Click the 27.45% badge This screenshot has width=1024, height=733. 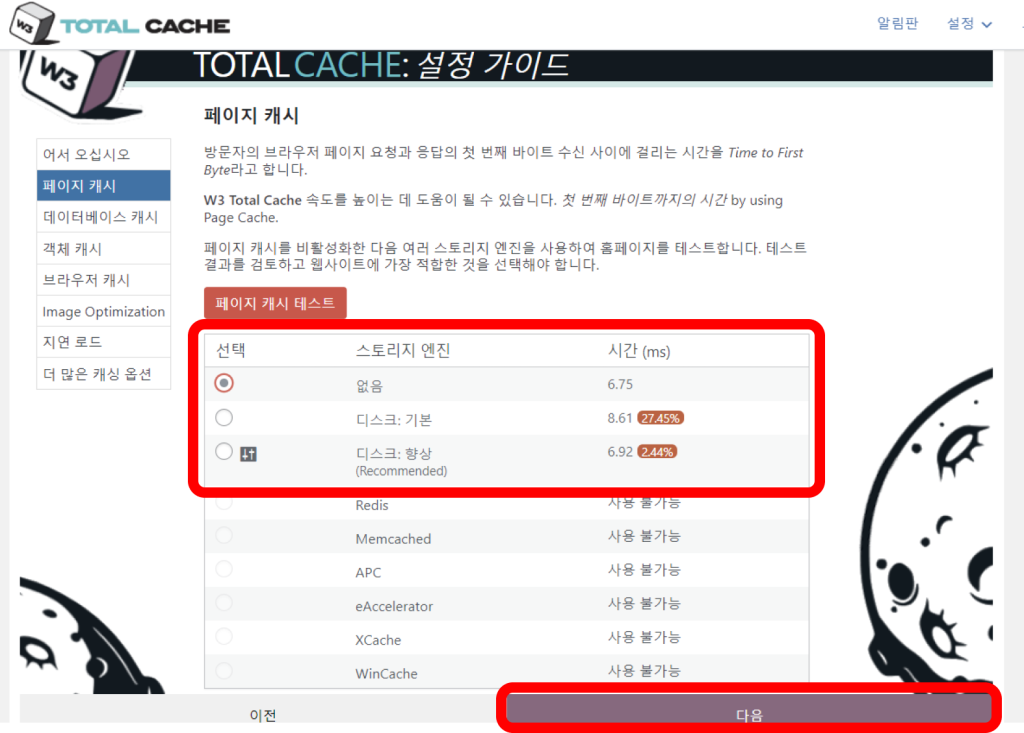click(660, 418)
